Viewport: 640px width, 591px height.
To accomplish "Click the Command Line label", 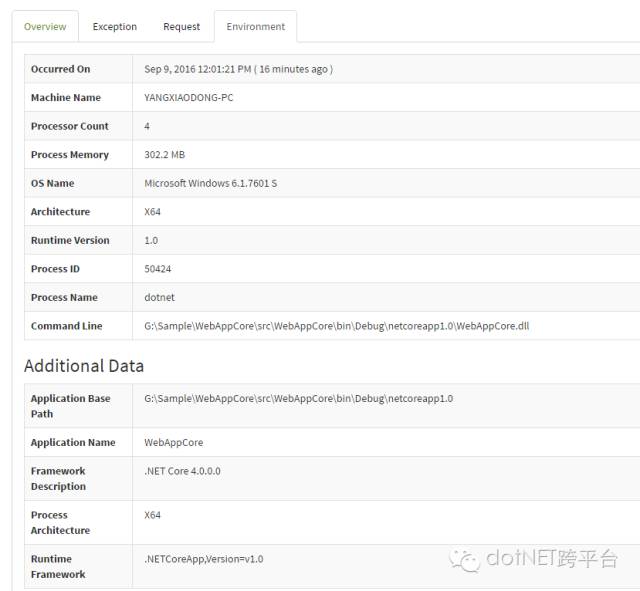I will tap(67, 326).
